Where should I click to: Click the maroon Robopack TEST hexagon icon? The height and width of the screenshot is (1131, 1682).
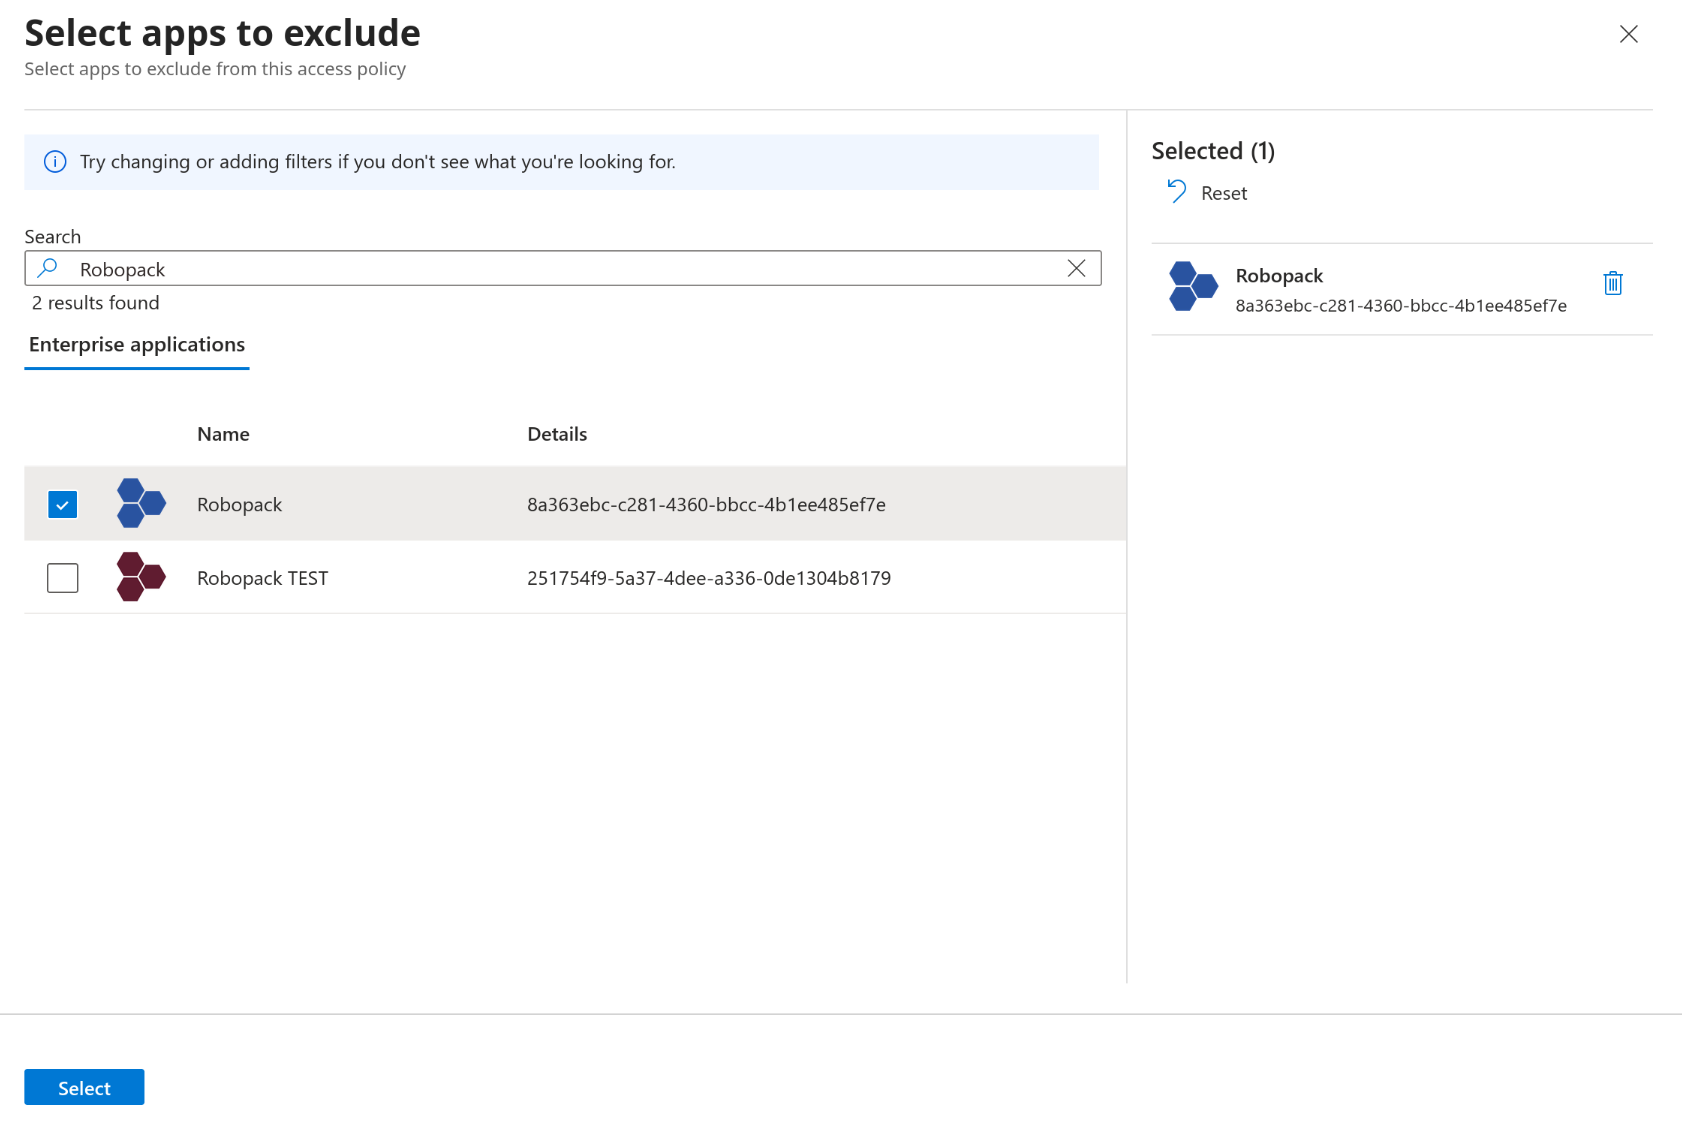click(x=141, y=577)
